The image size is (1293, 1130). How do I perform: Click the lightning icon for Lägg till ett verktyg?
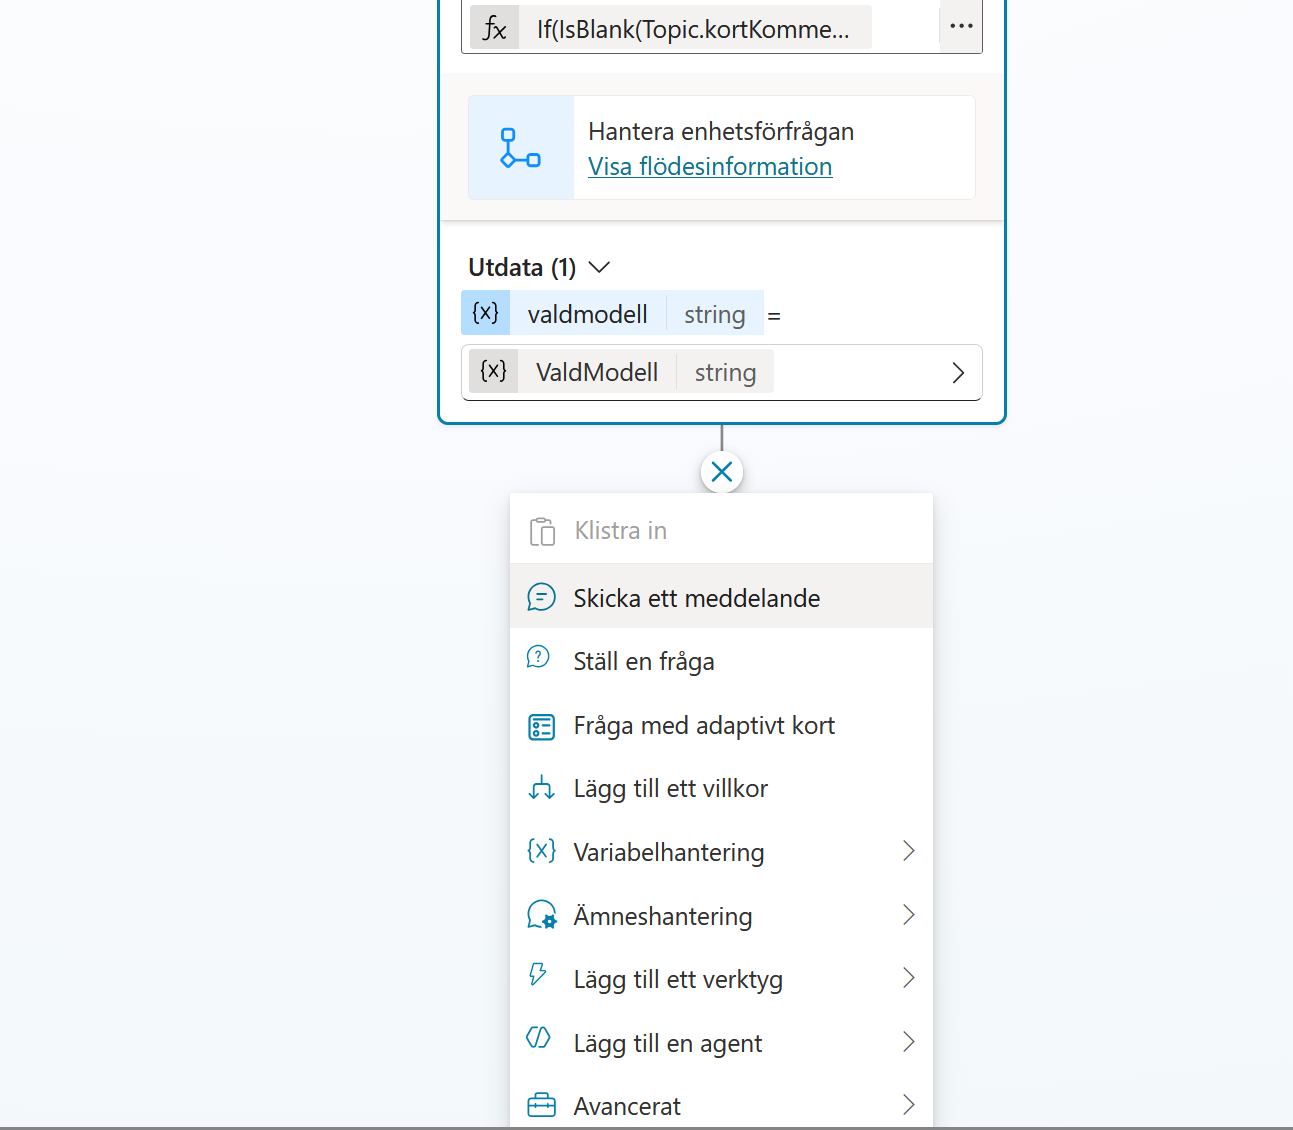[538, 974]
